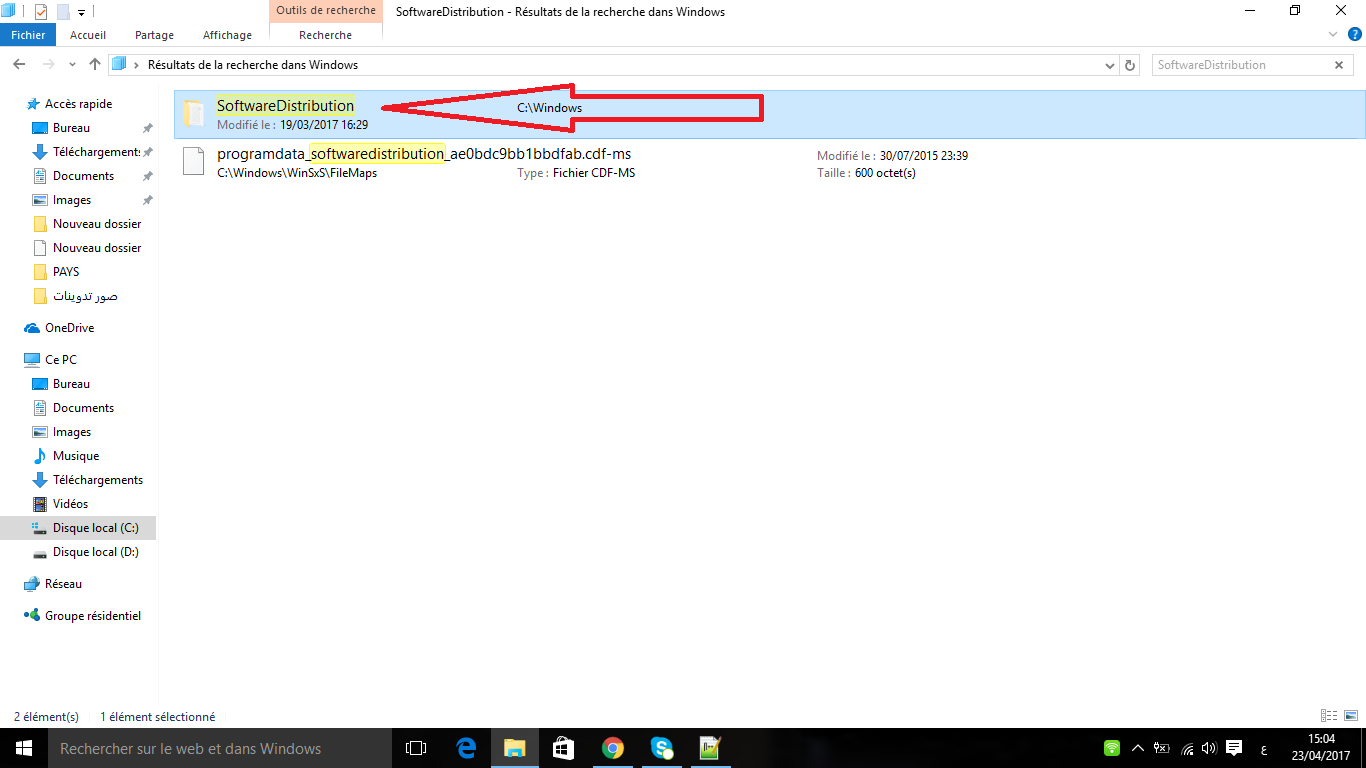Launch Google Chrome from taskbar
The height and width of the screenshot is (768, 1366).
[x=613, y=748]
